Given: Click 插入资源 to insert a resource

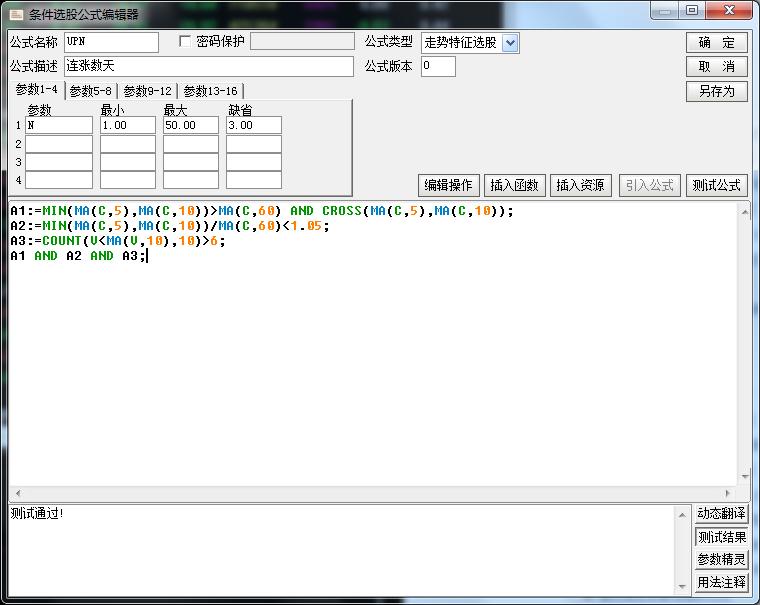Looking at the screenshot, I should pyautogui.click(x=581, y=185).
